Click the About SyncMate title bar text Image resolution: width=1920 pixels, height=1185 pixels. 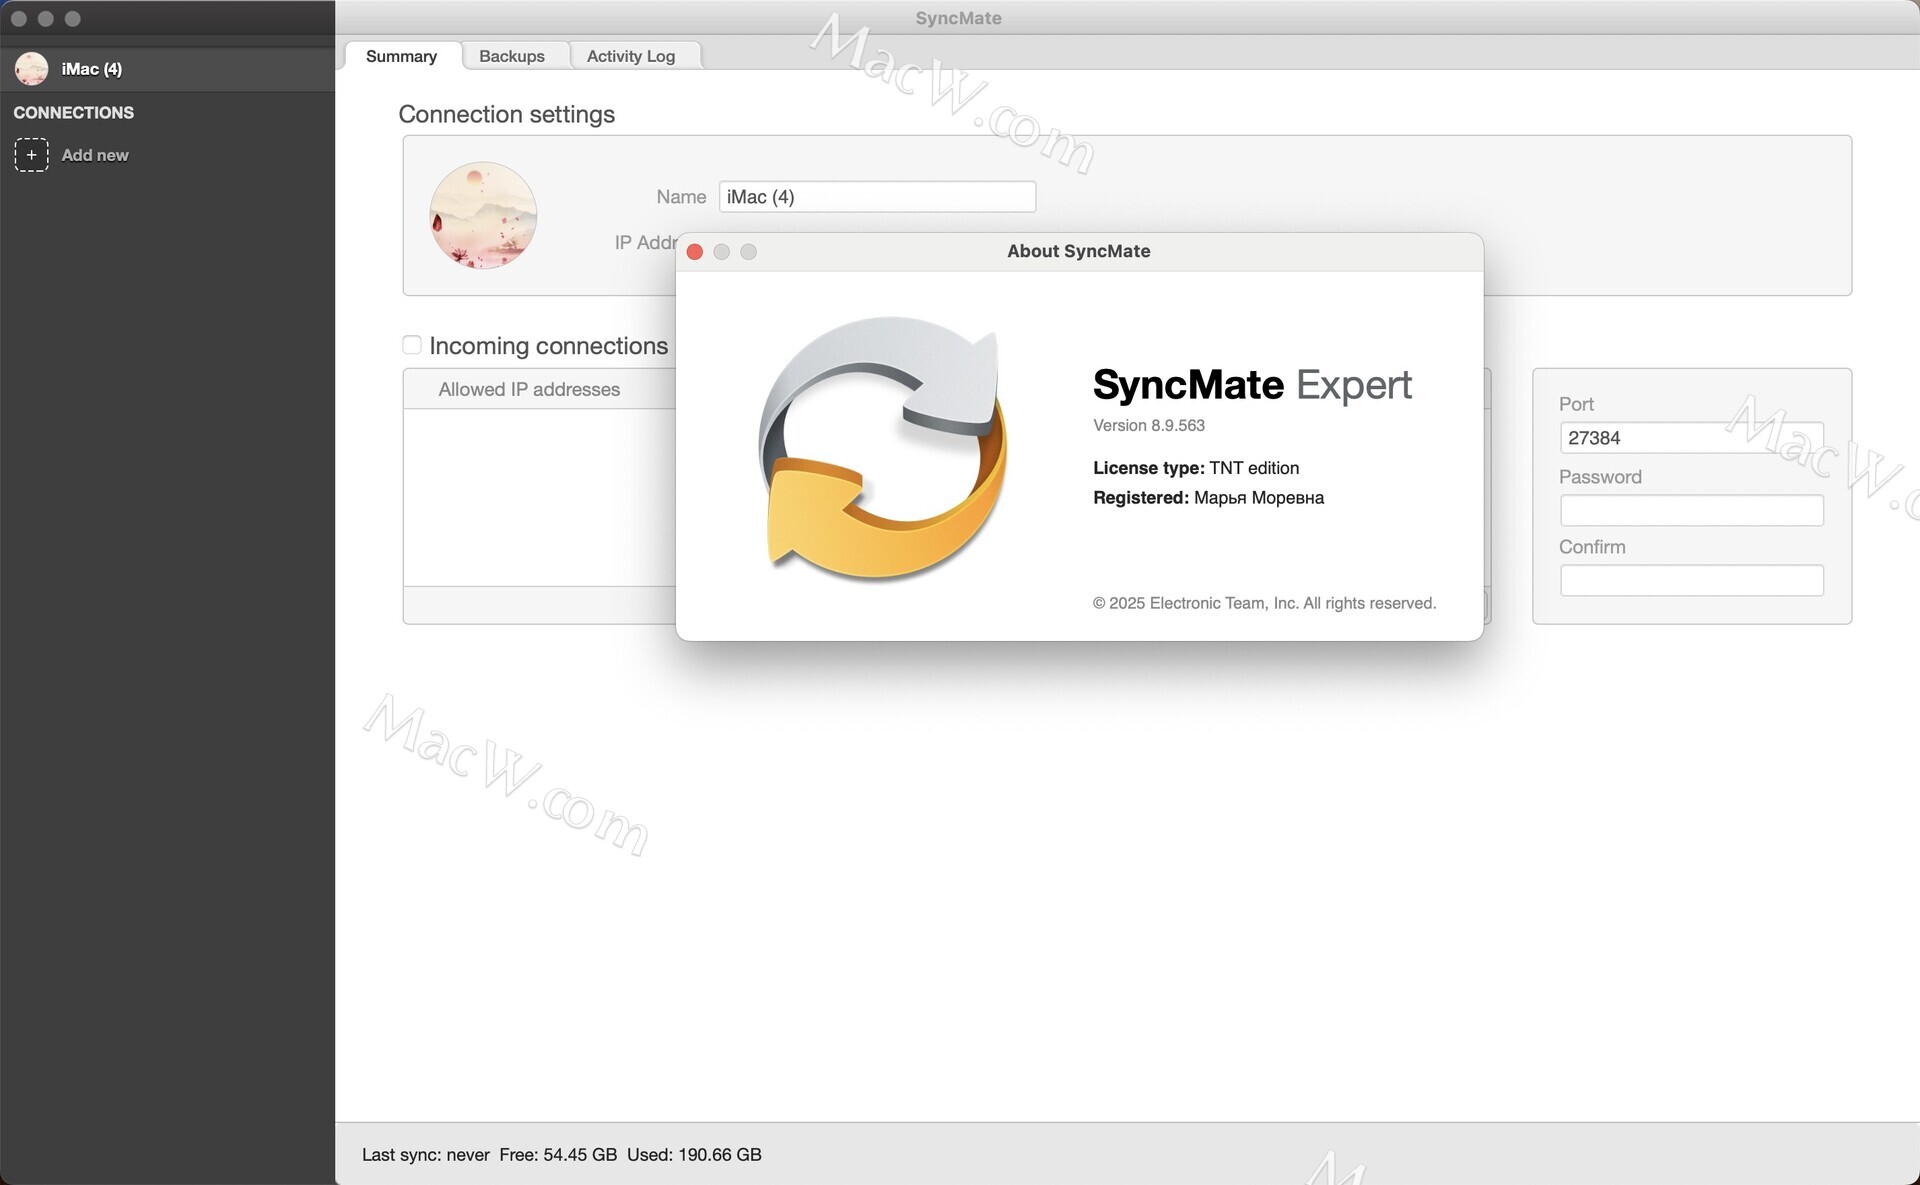1079,251
